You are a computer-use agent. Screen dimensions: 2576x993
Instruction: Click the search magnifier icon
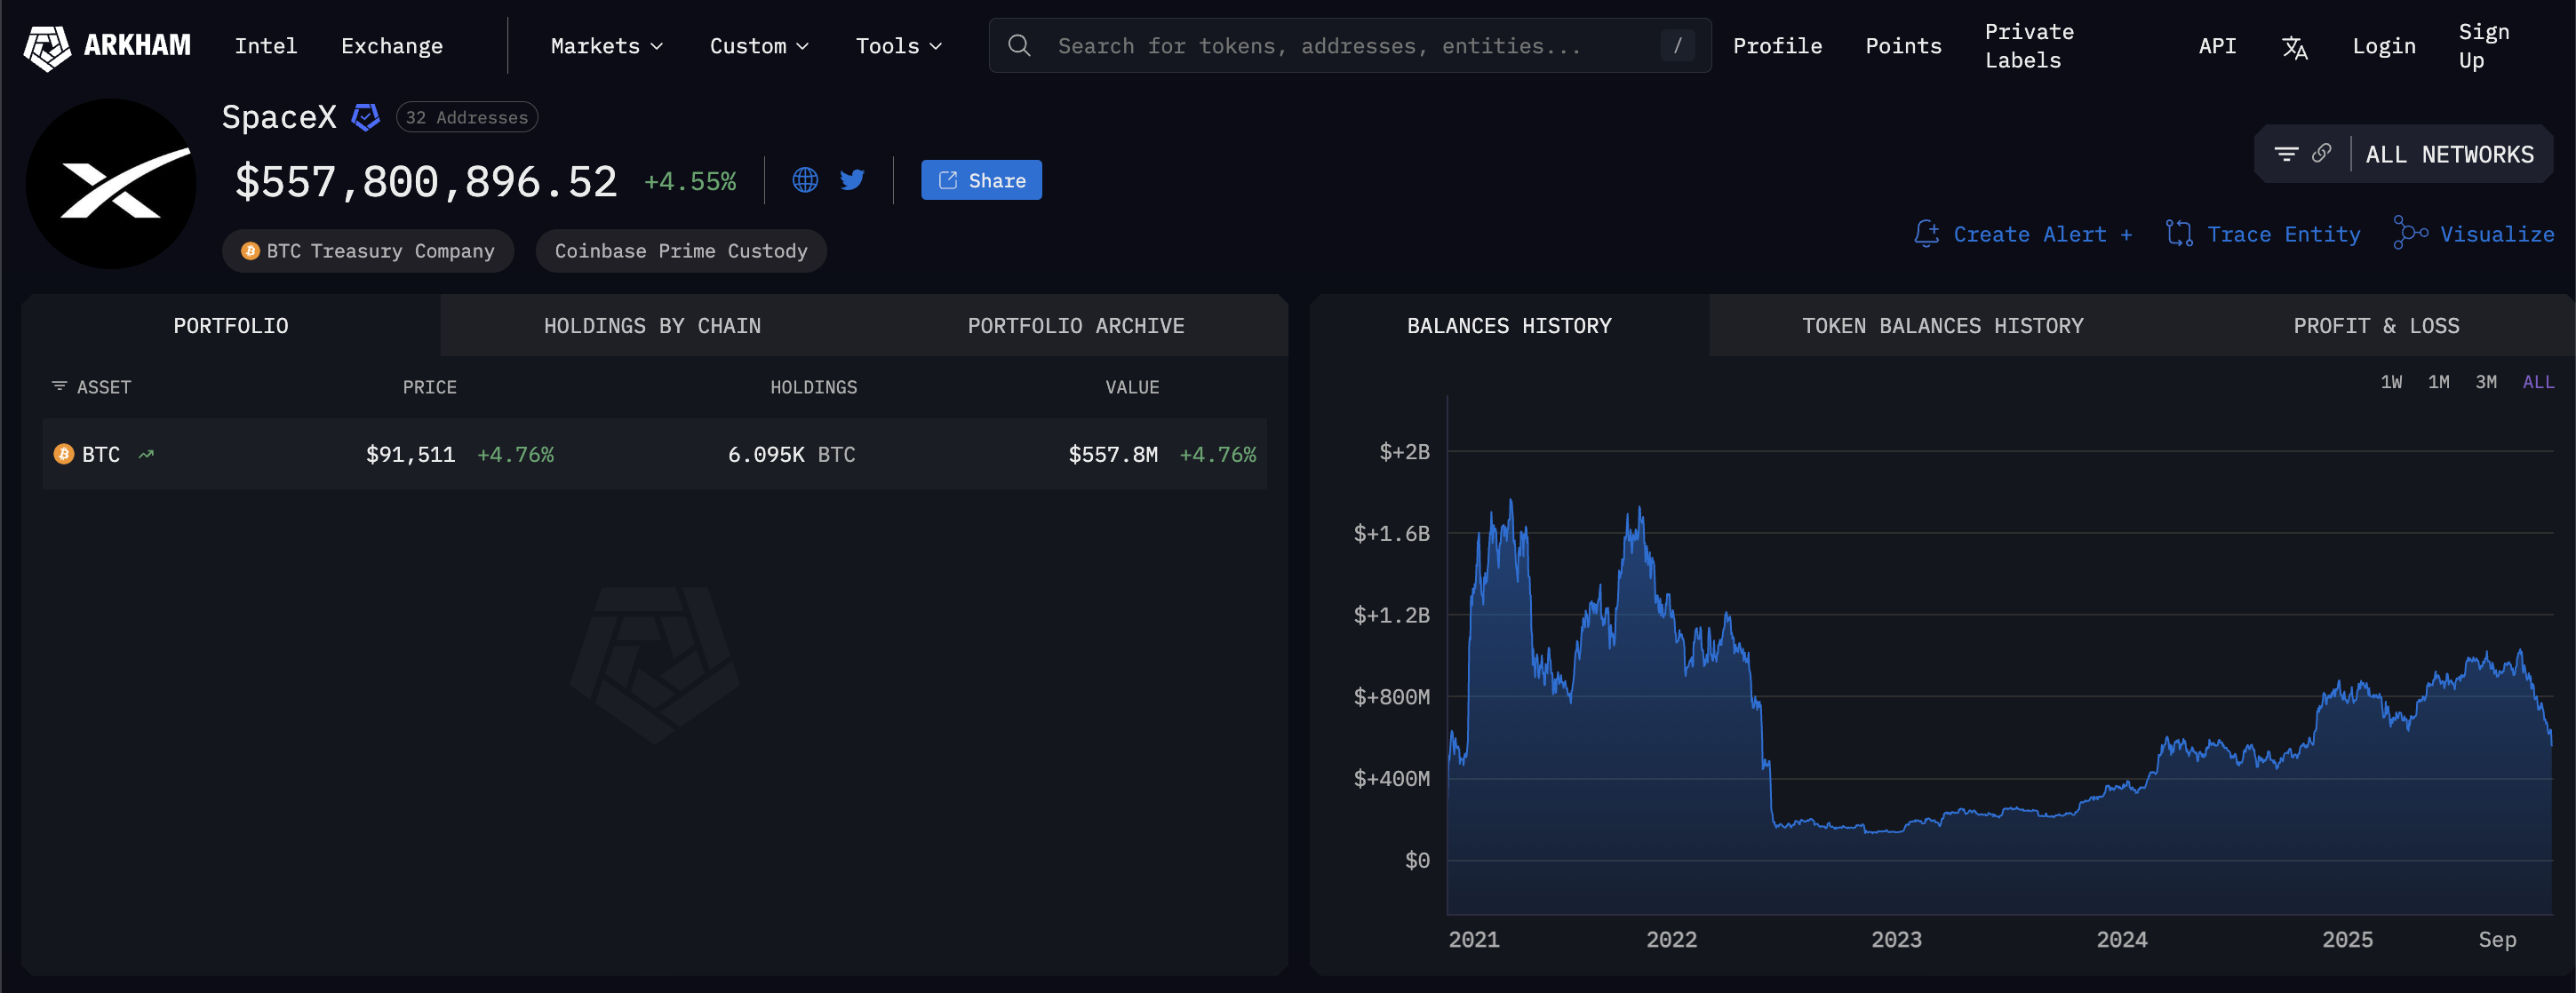click(1020, 45)
